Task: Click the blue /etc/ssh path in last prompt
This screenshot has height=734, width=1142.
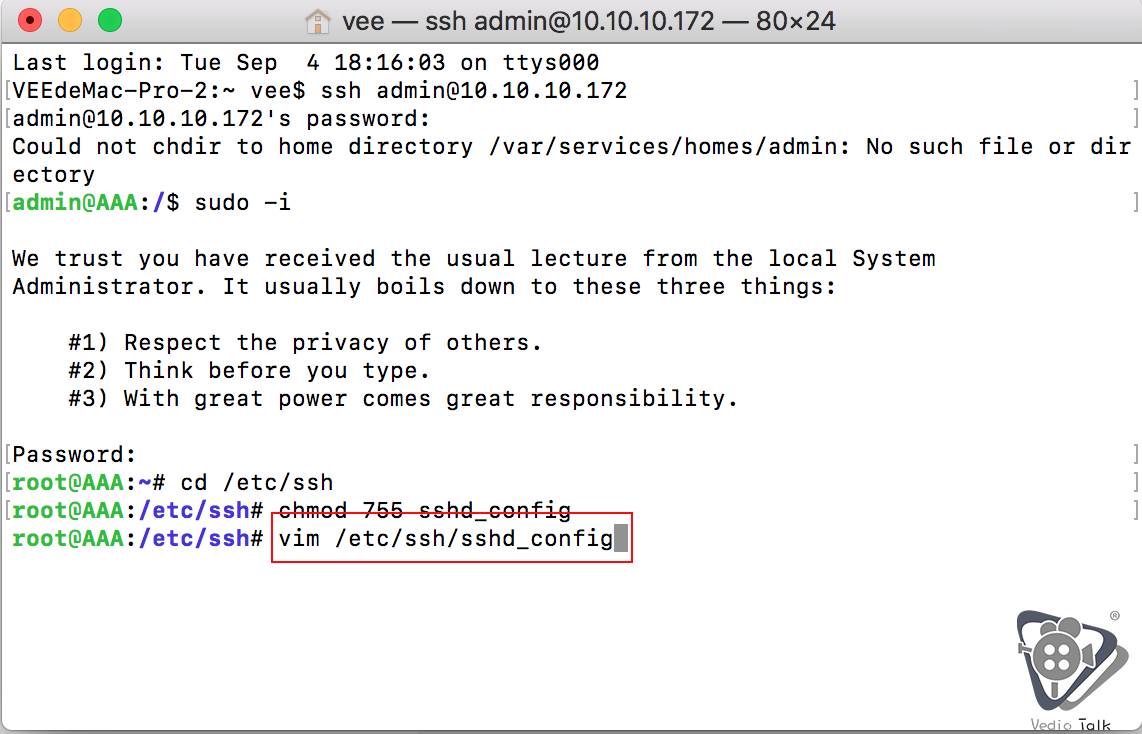Action: [x=194, y=539]
